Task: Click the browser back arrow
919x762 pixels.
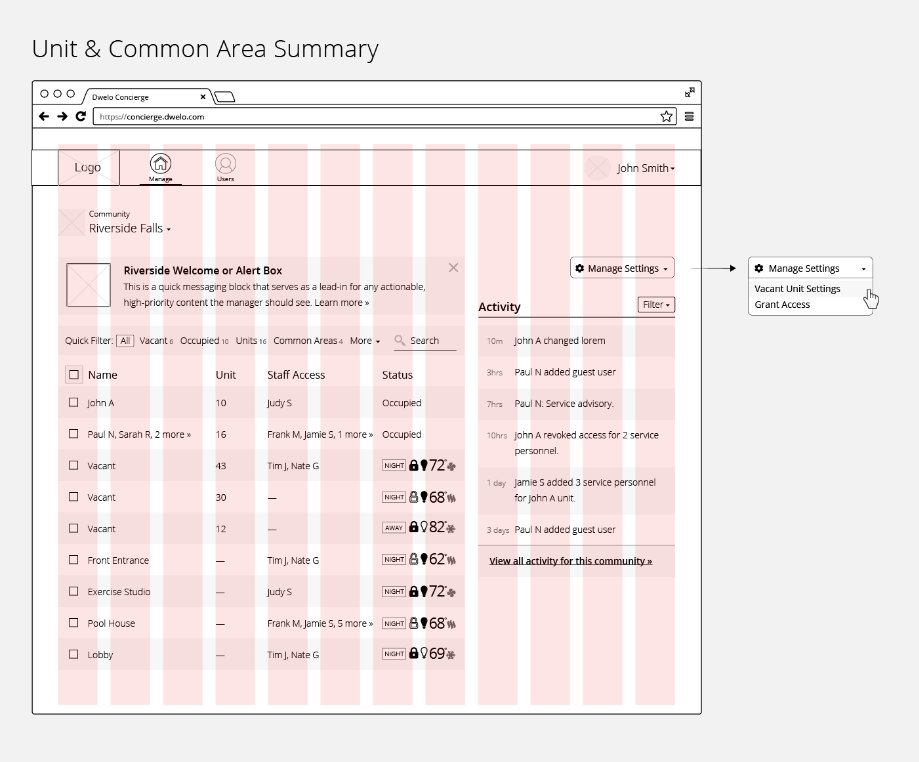Action: click(x=44, y=116)
